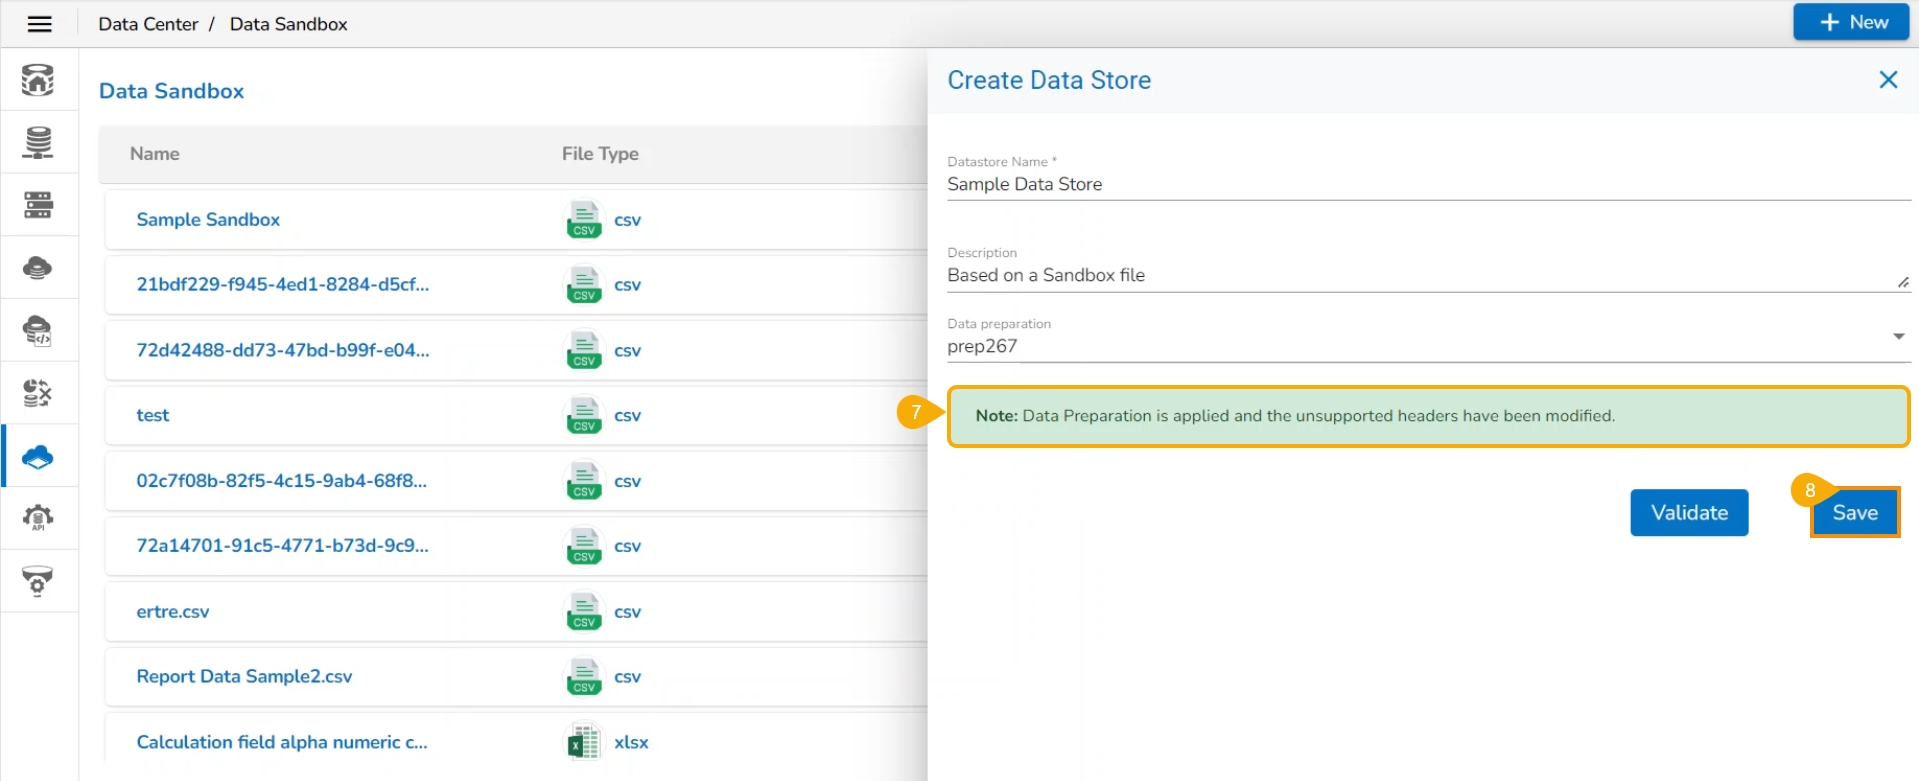Click the data center home sidebar icon

[x=38, y=80]
